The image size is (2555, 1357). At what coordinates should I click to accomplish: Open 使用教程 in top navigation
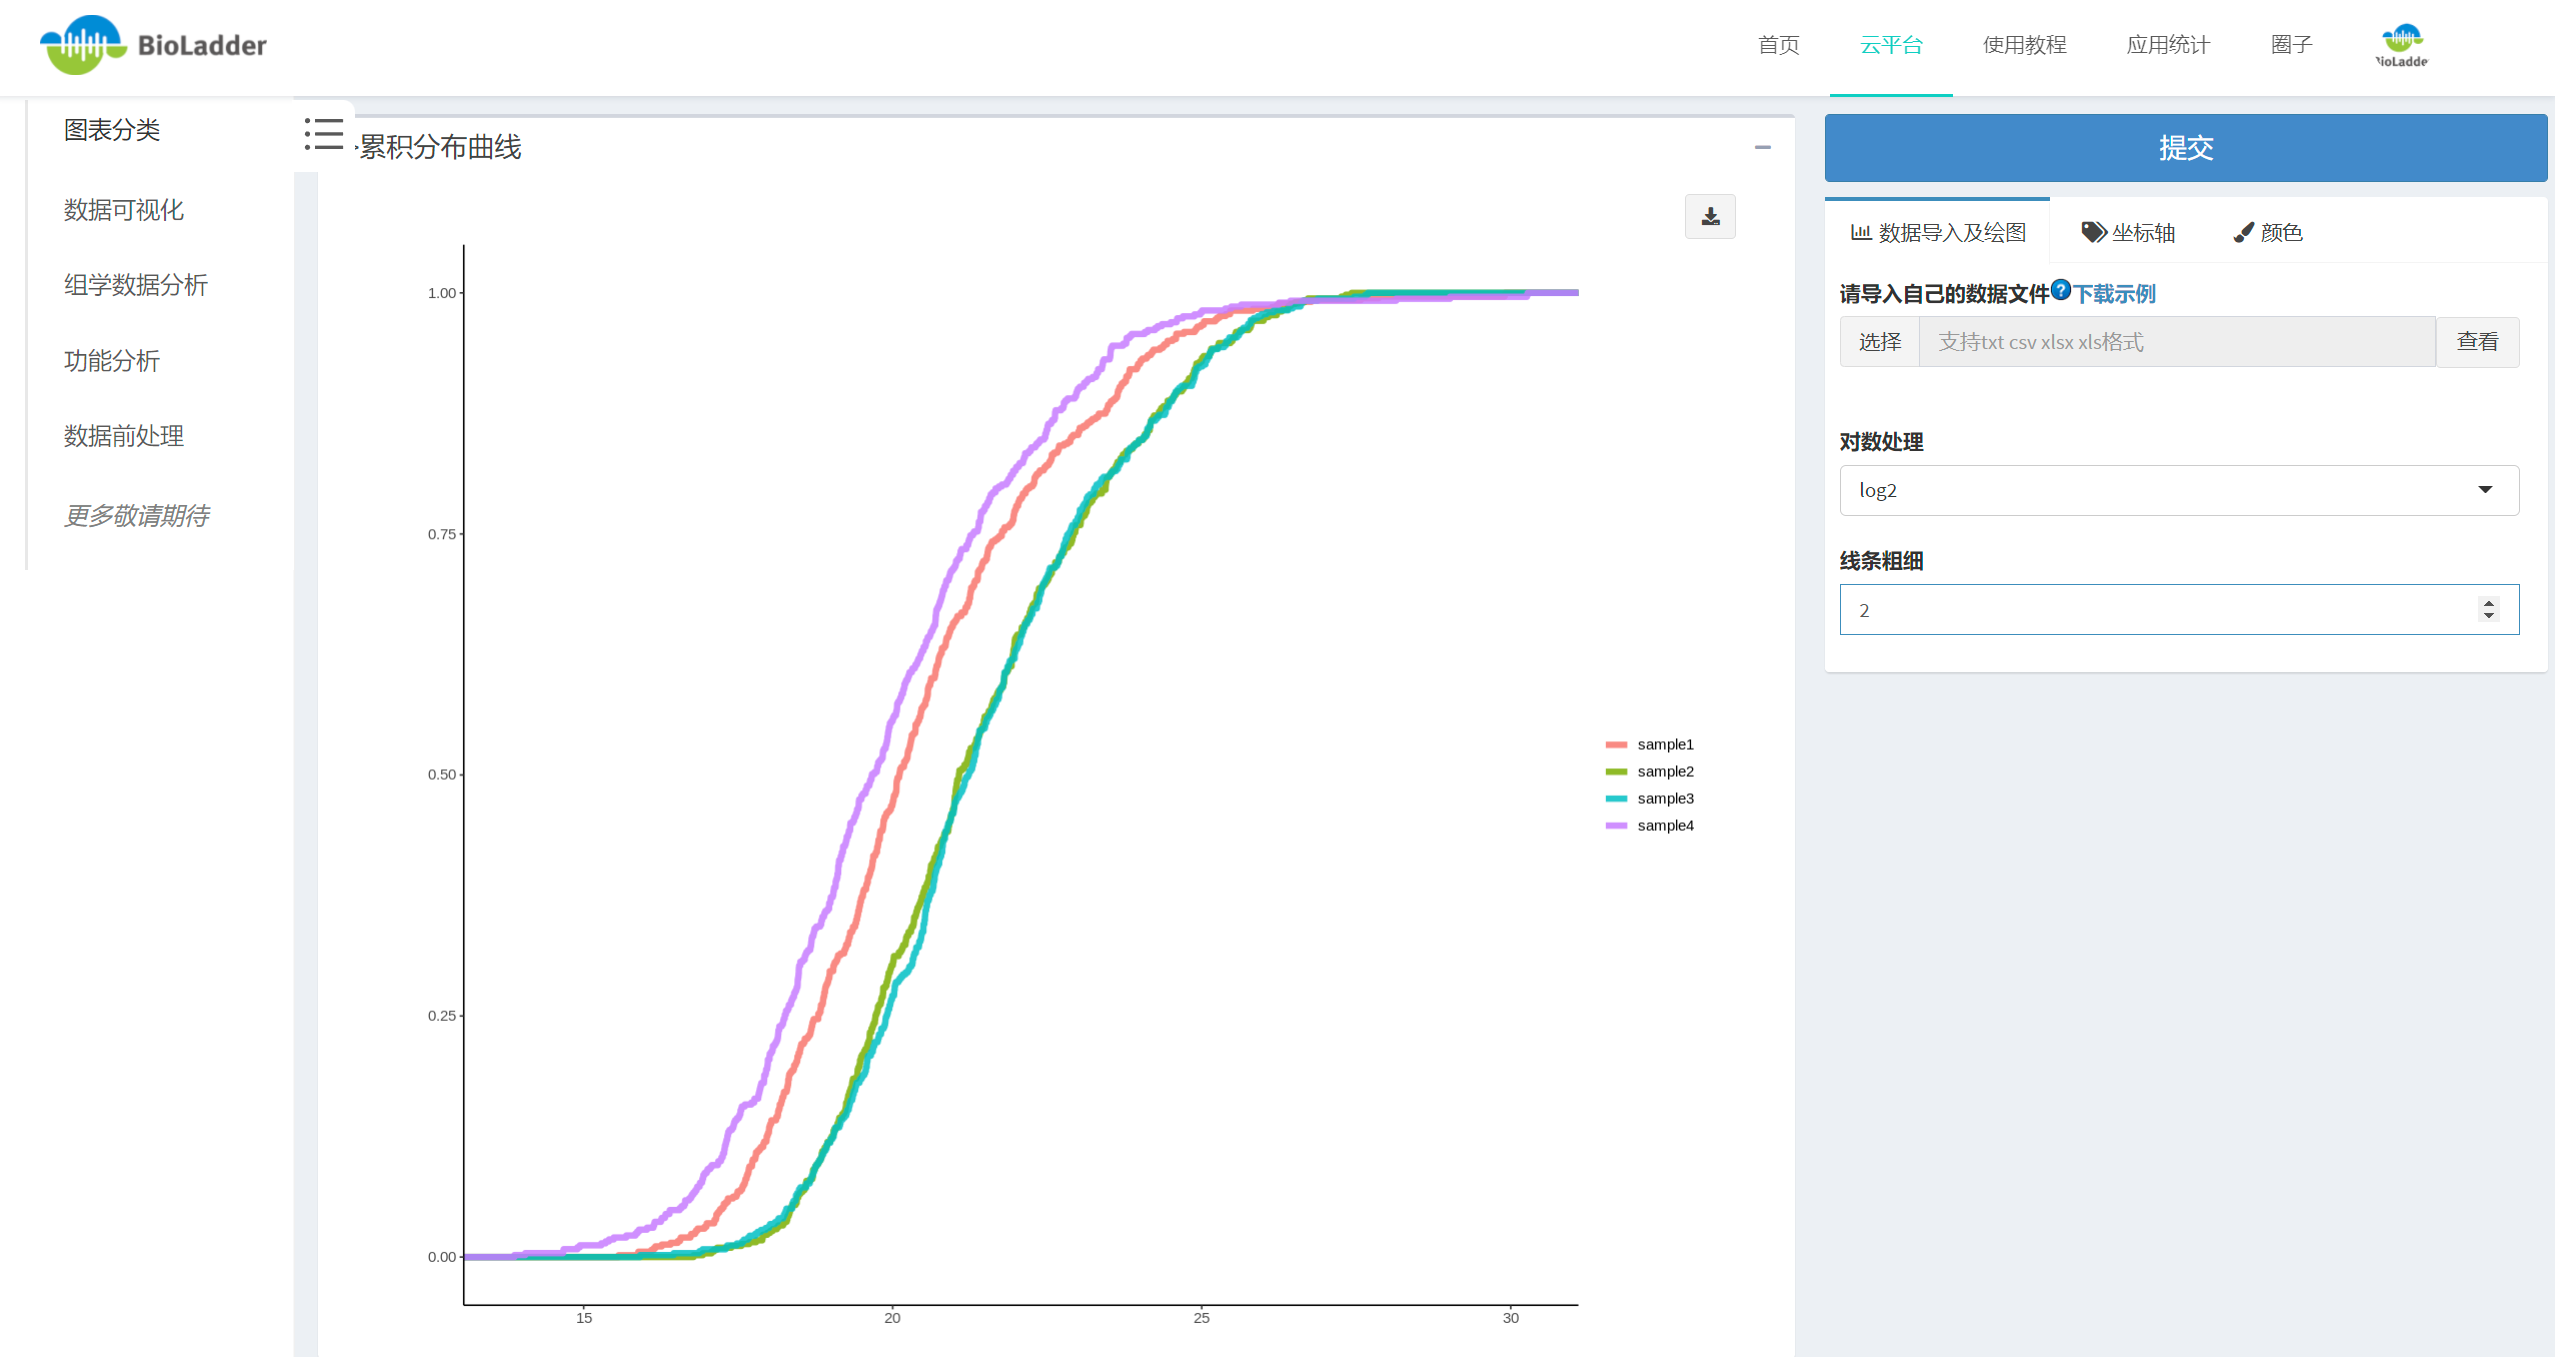pyautogui.click(x=2024, y=45)
